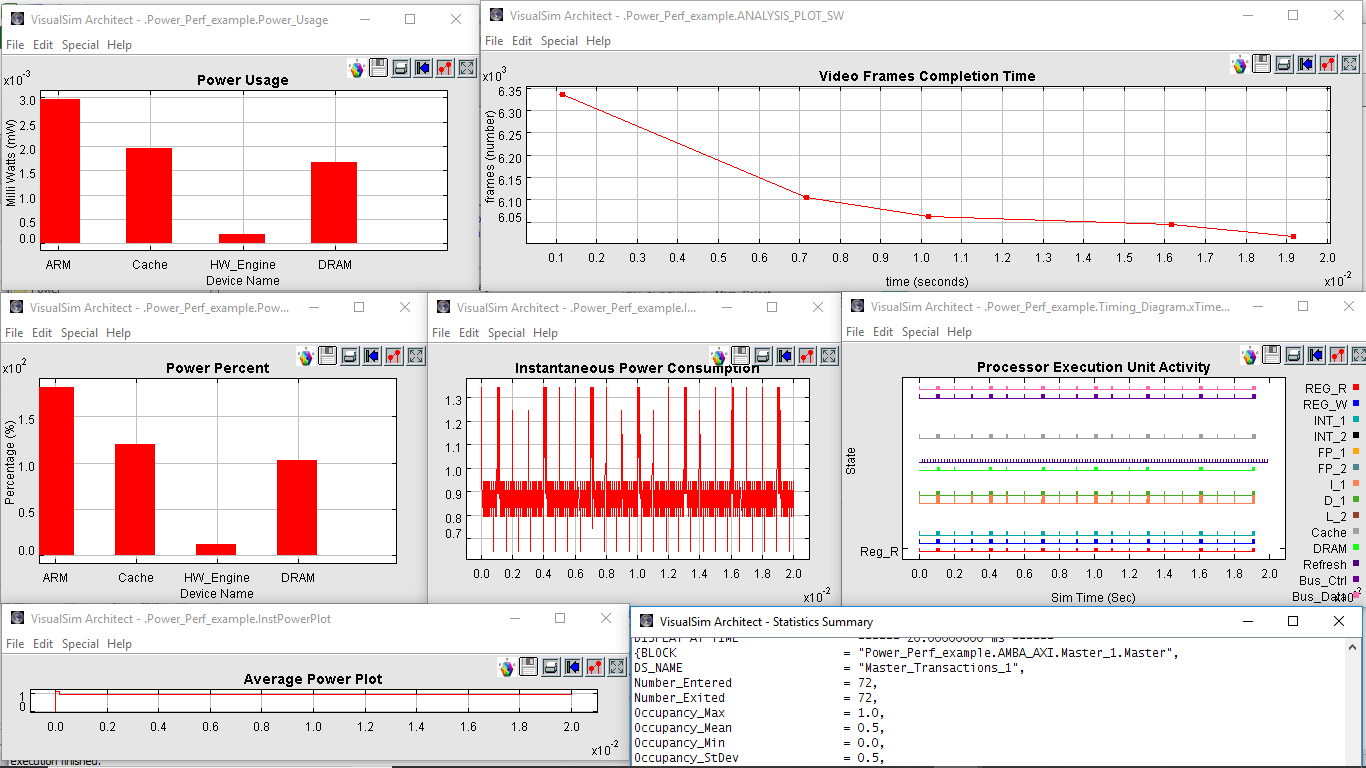Reset axes in the Power Percent plot

(x=372, y=356)
